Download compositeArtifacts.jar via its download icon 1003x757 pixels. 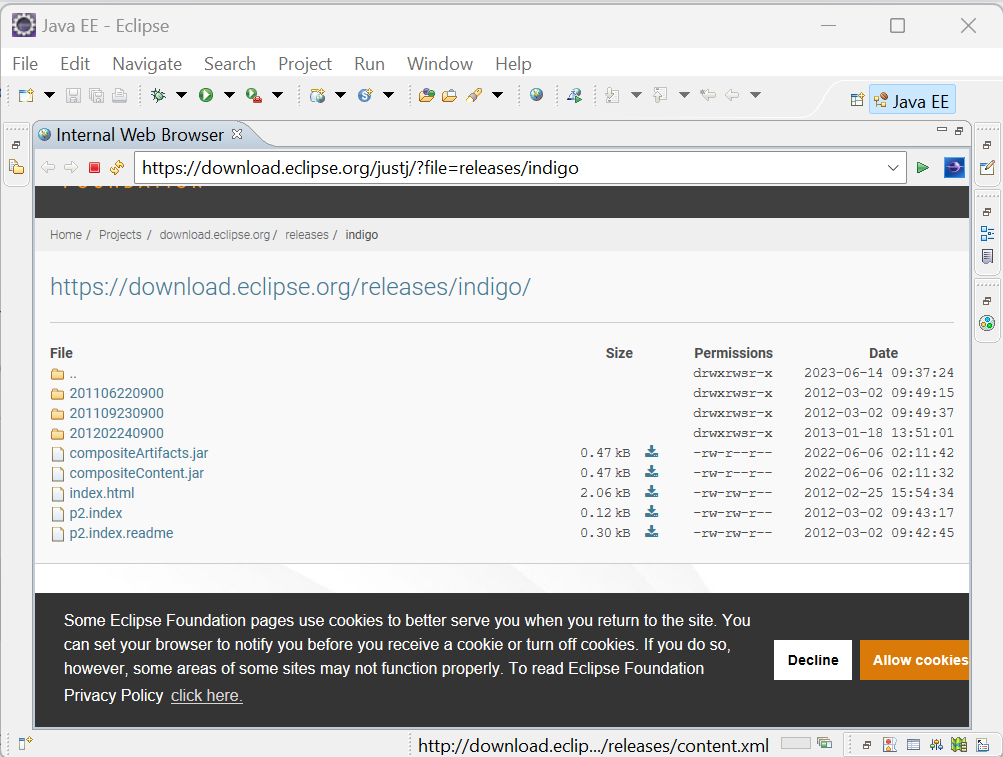pos(651,452)
